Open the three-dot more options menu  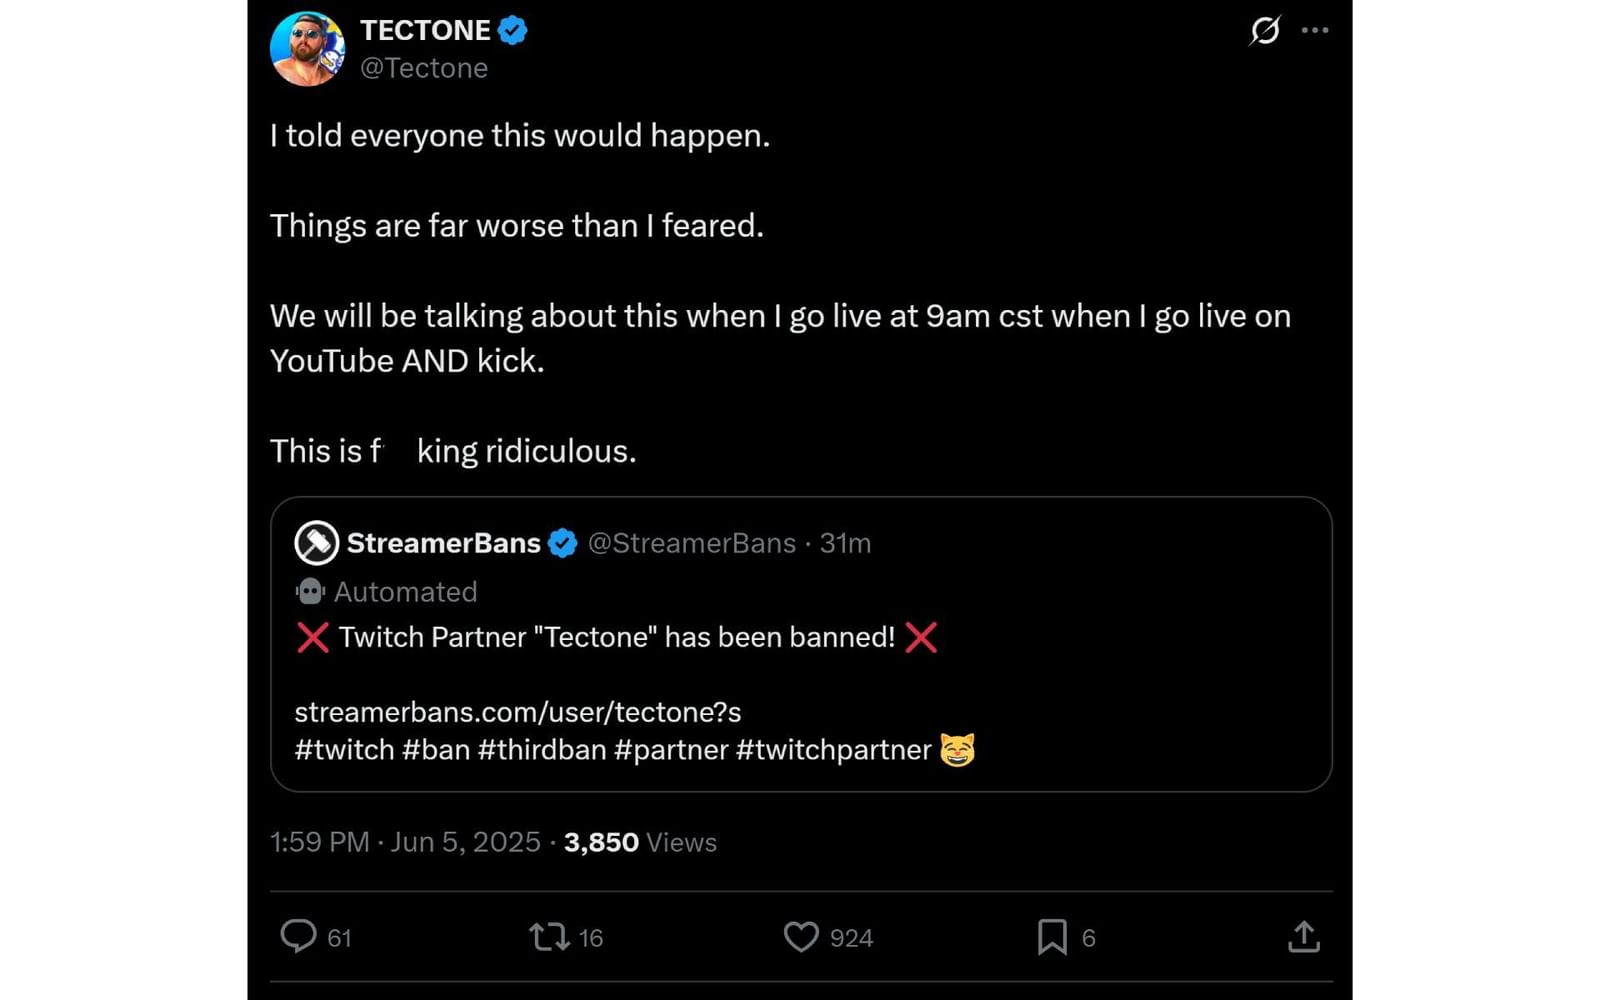tap(1316, 30)
